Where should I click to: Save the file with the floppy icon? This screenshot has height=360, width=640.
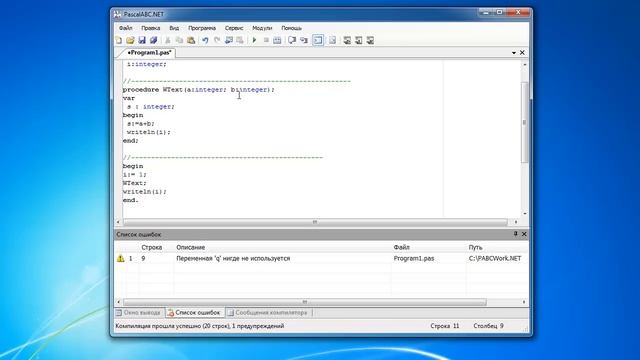click(142, 40)
